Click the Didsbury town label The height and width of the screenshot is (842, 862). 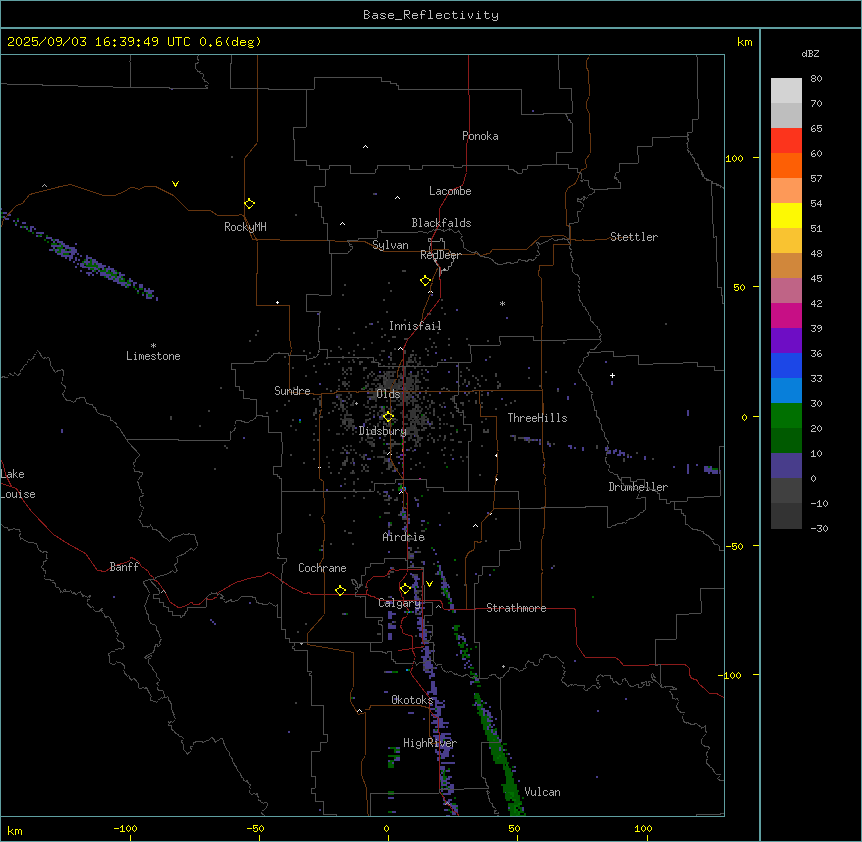click(383, 431)
